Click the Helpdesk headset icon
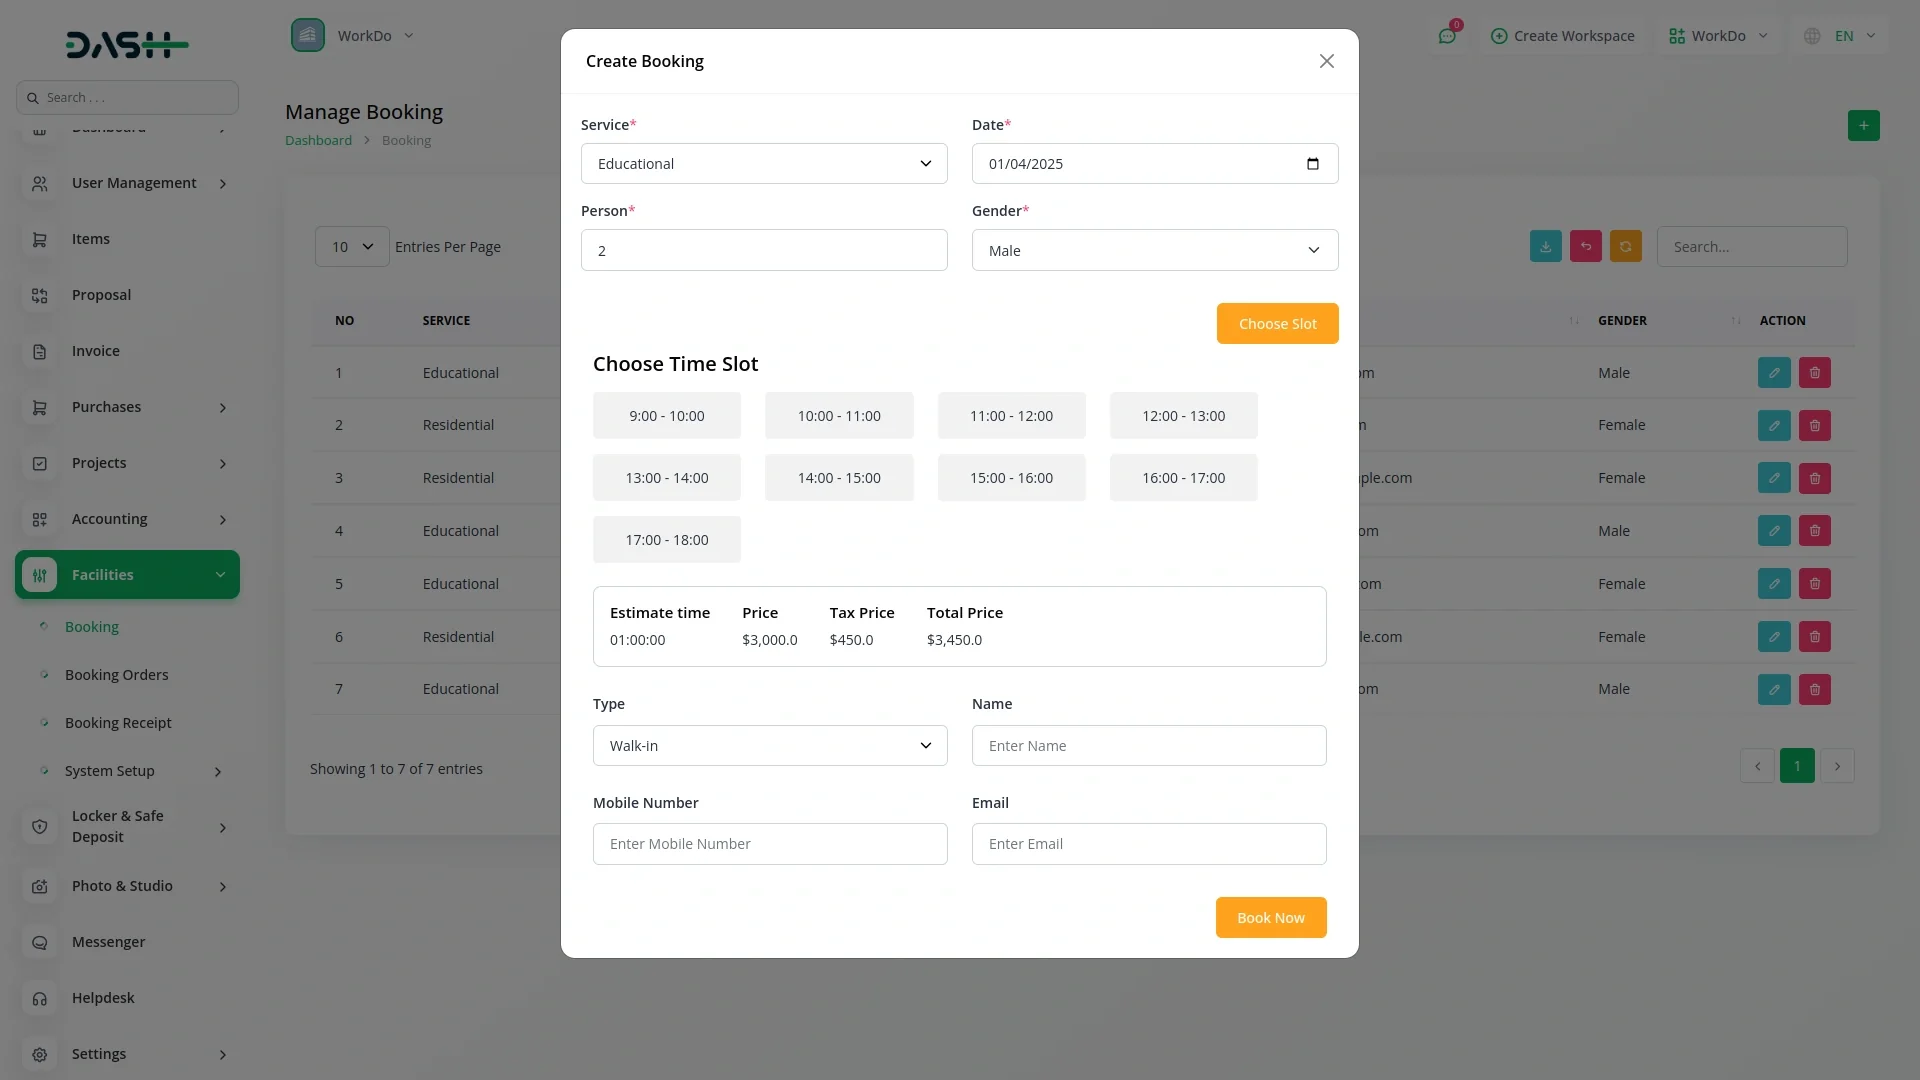The height and width of the screenshot is (1080, 1920). (x=40, y=999)
